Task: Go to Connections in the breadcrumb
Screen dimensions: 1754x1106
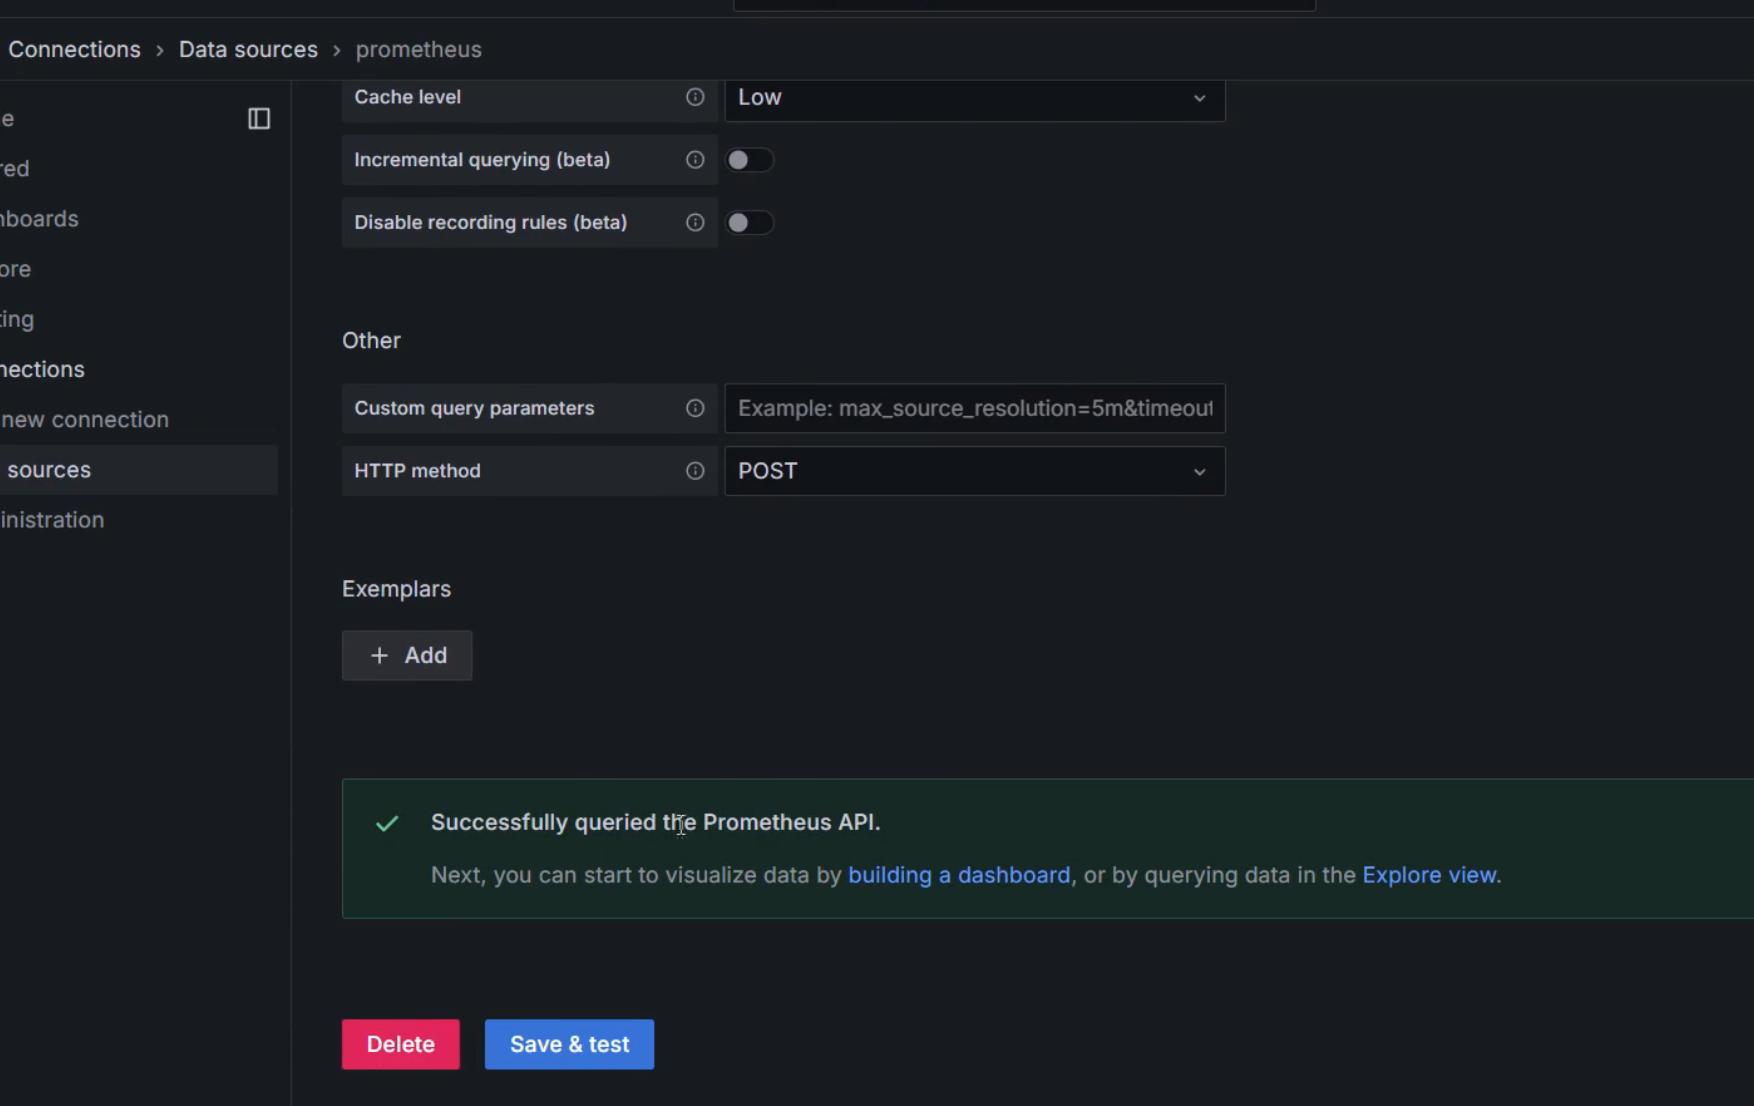Action: [75, 50]
